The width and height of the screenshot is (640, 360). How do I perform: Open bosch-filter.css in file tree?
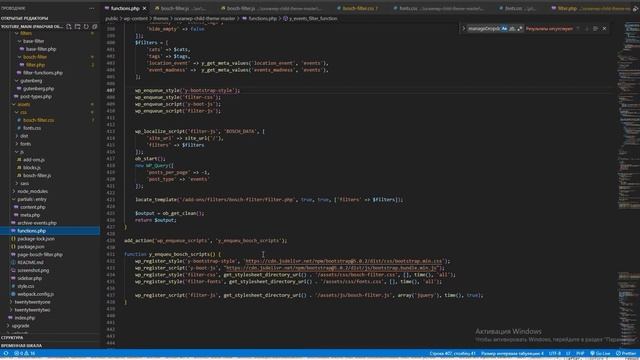36,120
